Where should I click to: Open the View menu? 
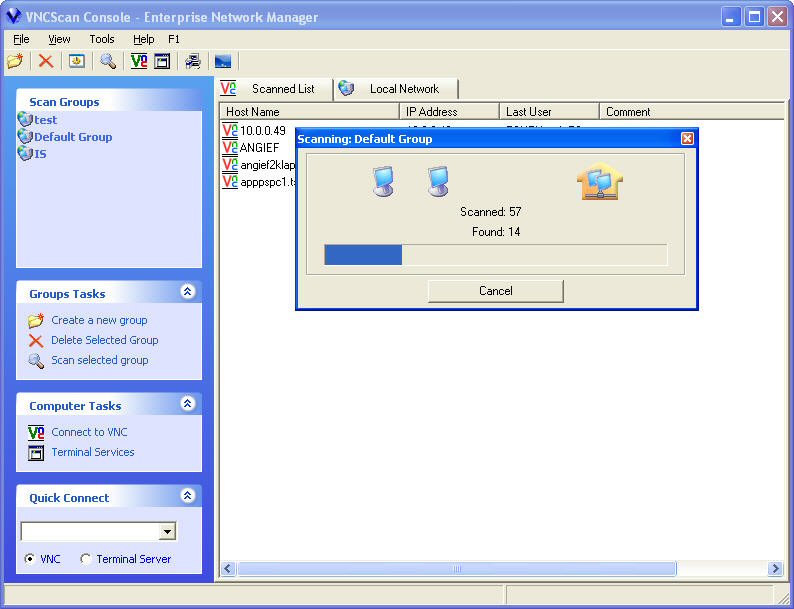coord(59,39)
